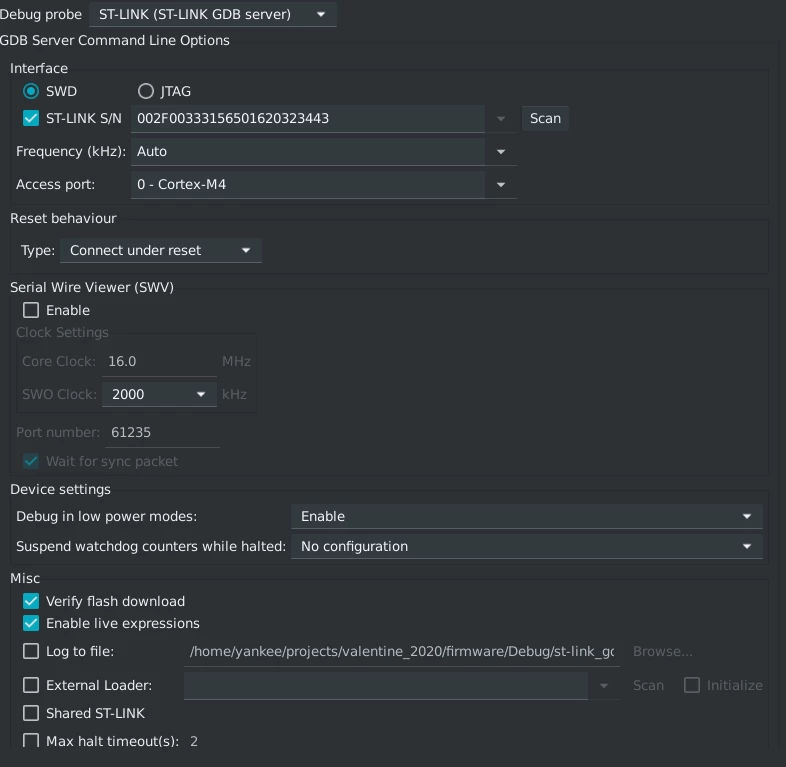Check the External Loader checkbox
The width and height of the screenshot is (786, 767).
coord(31,685)
